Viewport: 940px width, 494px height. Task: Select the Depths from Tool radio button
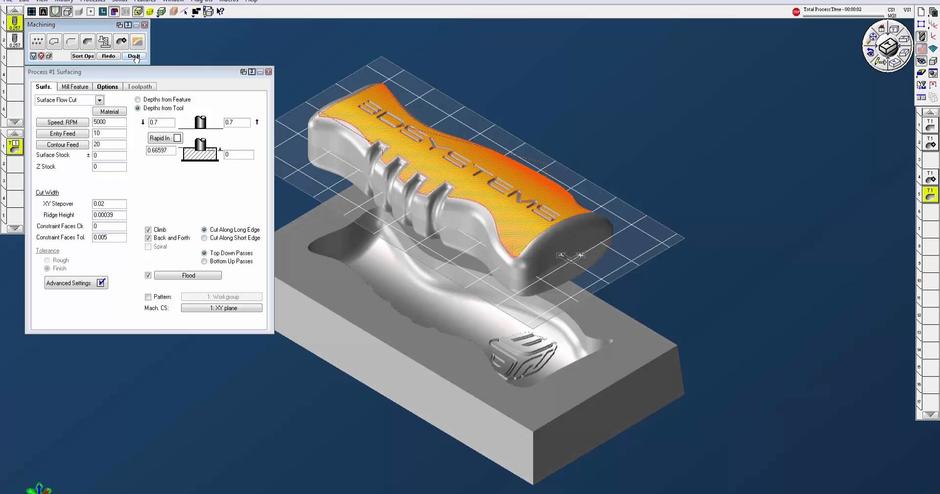(x=138, y=108)
